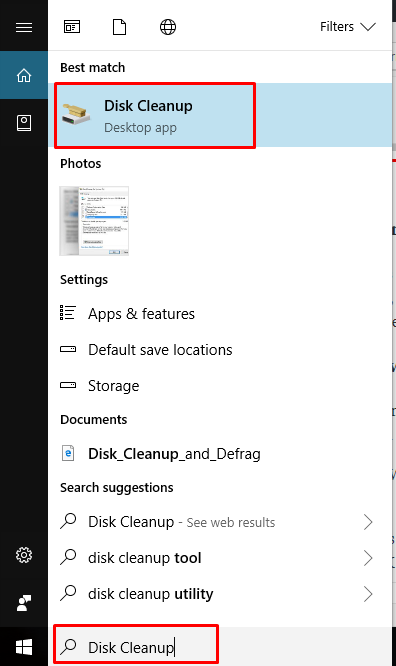Open the hamburger menu in the search sidebar

point(24,27)
